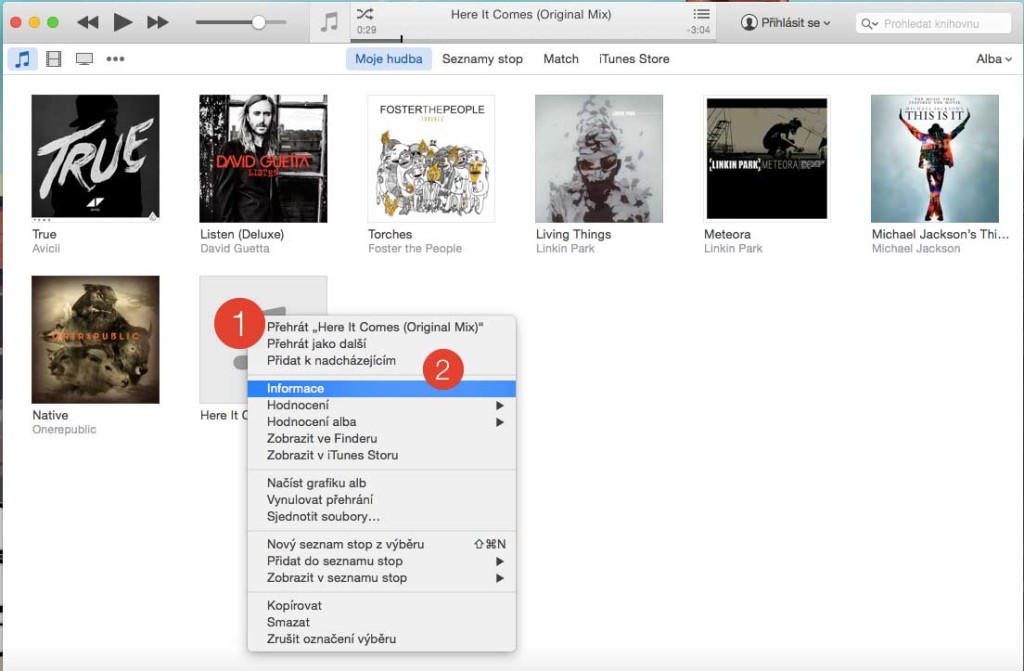Viewport: 1024px width, 671px height.
Task: Switch to the Match tab
Action: click(x=561, y=59)
